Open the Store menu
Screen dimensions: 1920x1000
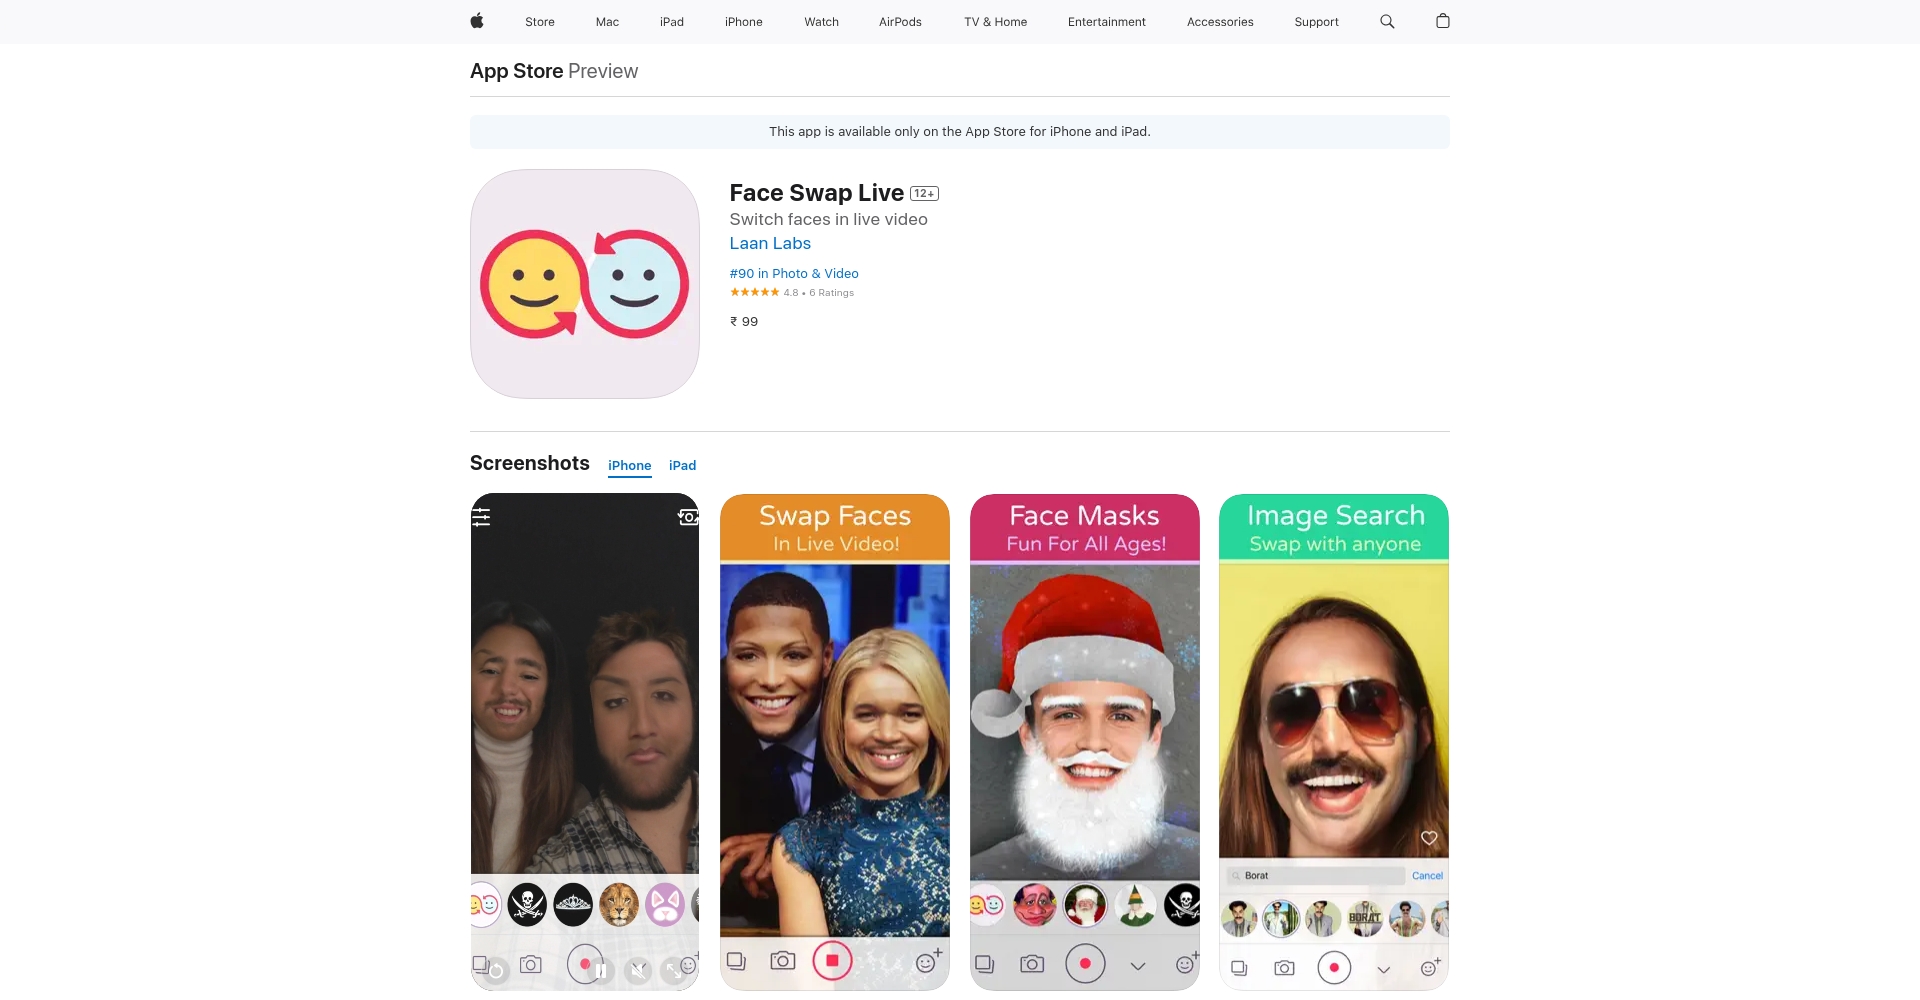(540, 22)
